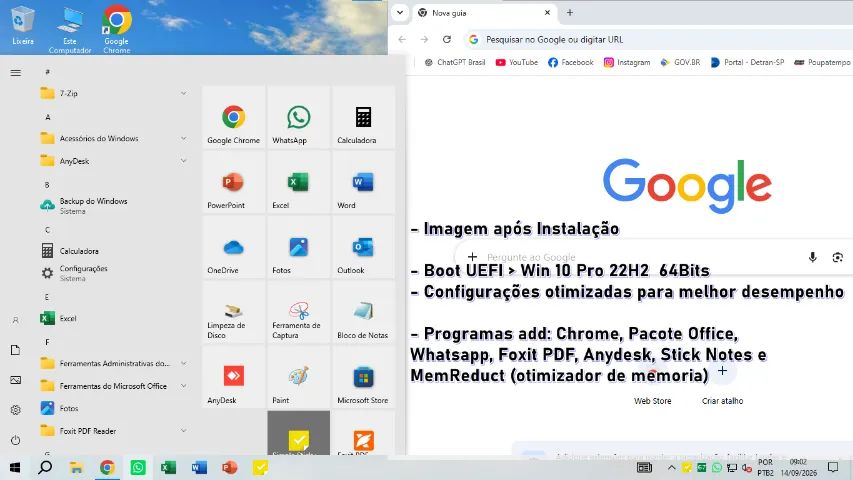Click the Lixeira desktop icon
The image size is (853, 480).
click(x=23, y=25)
